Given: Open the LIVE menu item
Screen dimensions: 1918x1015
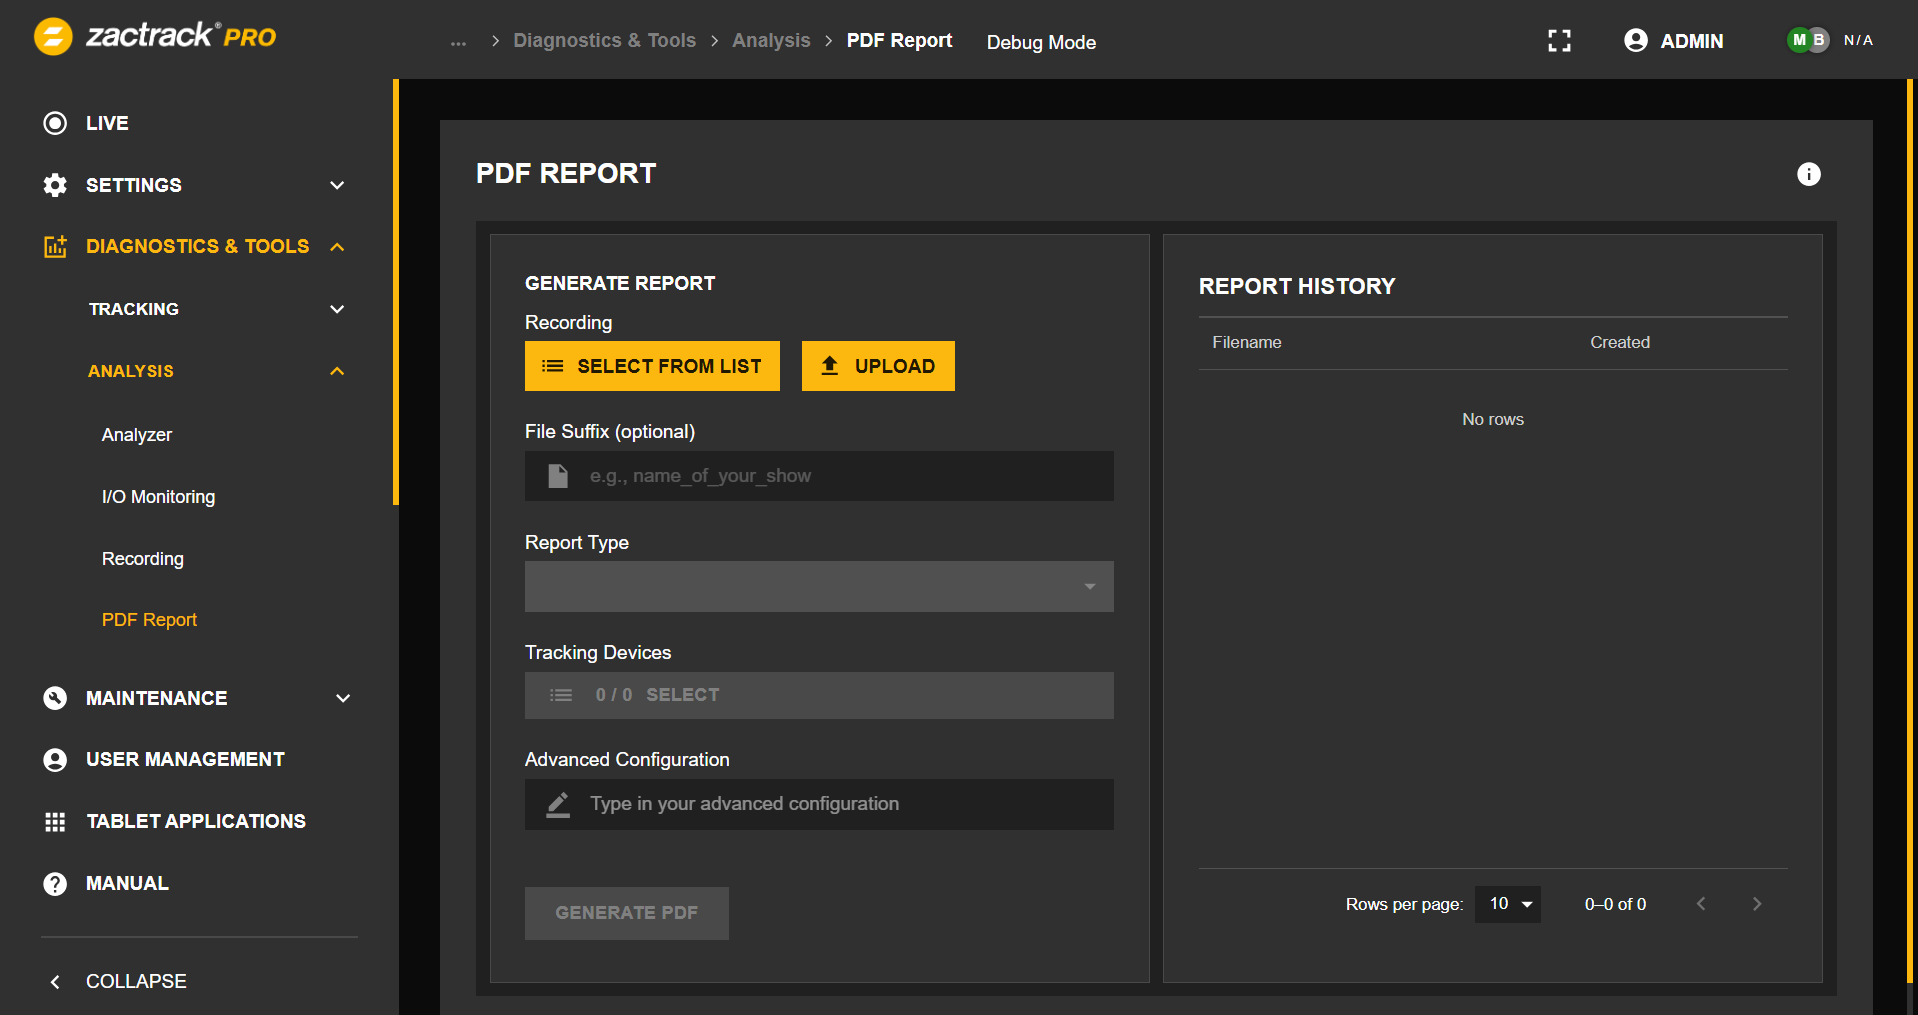Looking at the screenshot, I should 107,123.
